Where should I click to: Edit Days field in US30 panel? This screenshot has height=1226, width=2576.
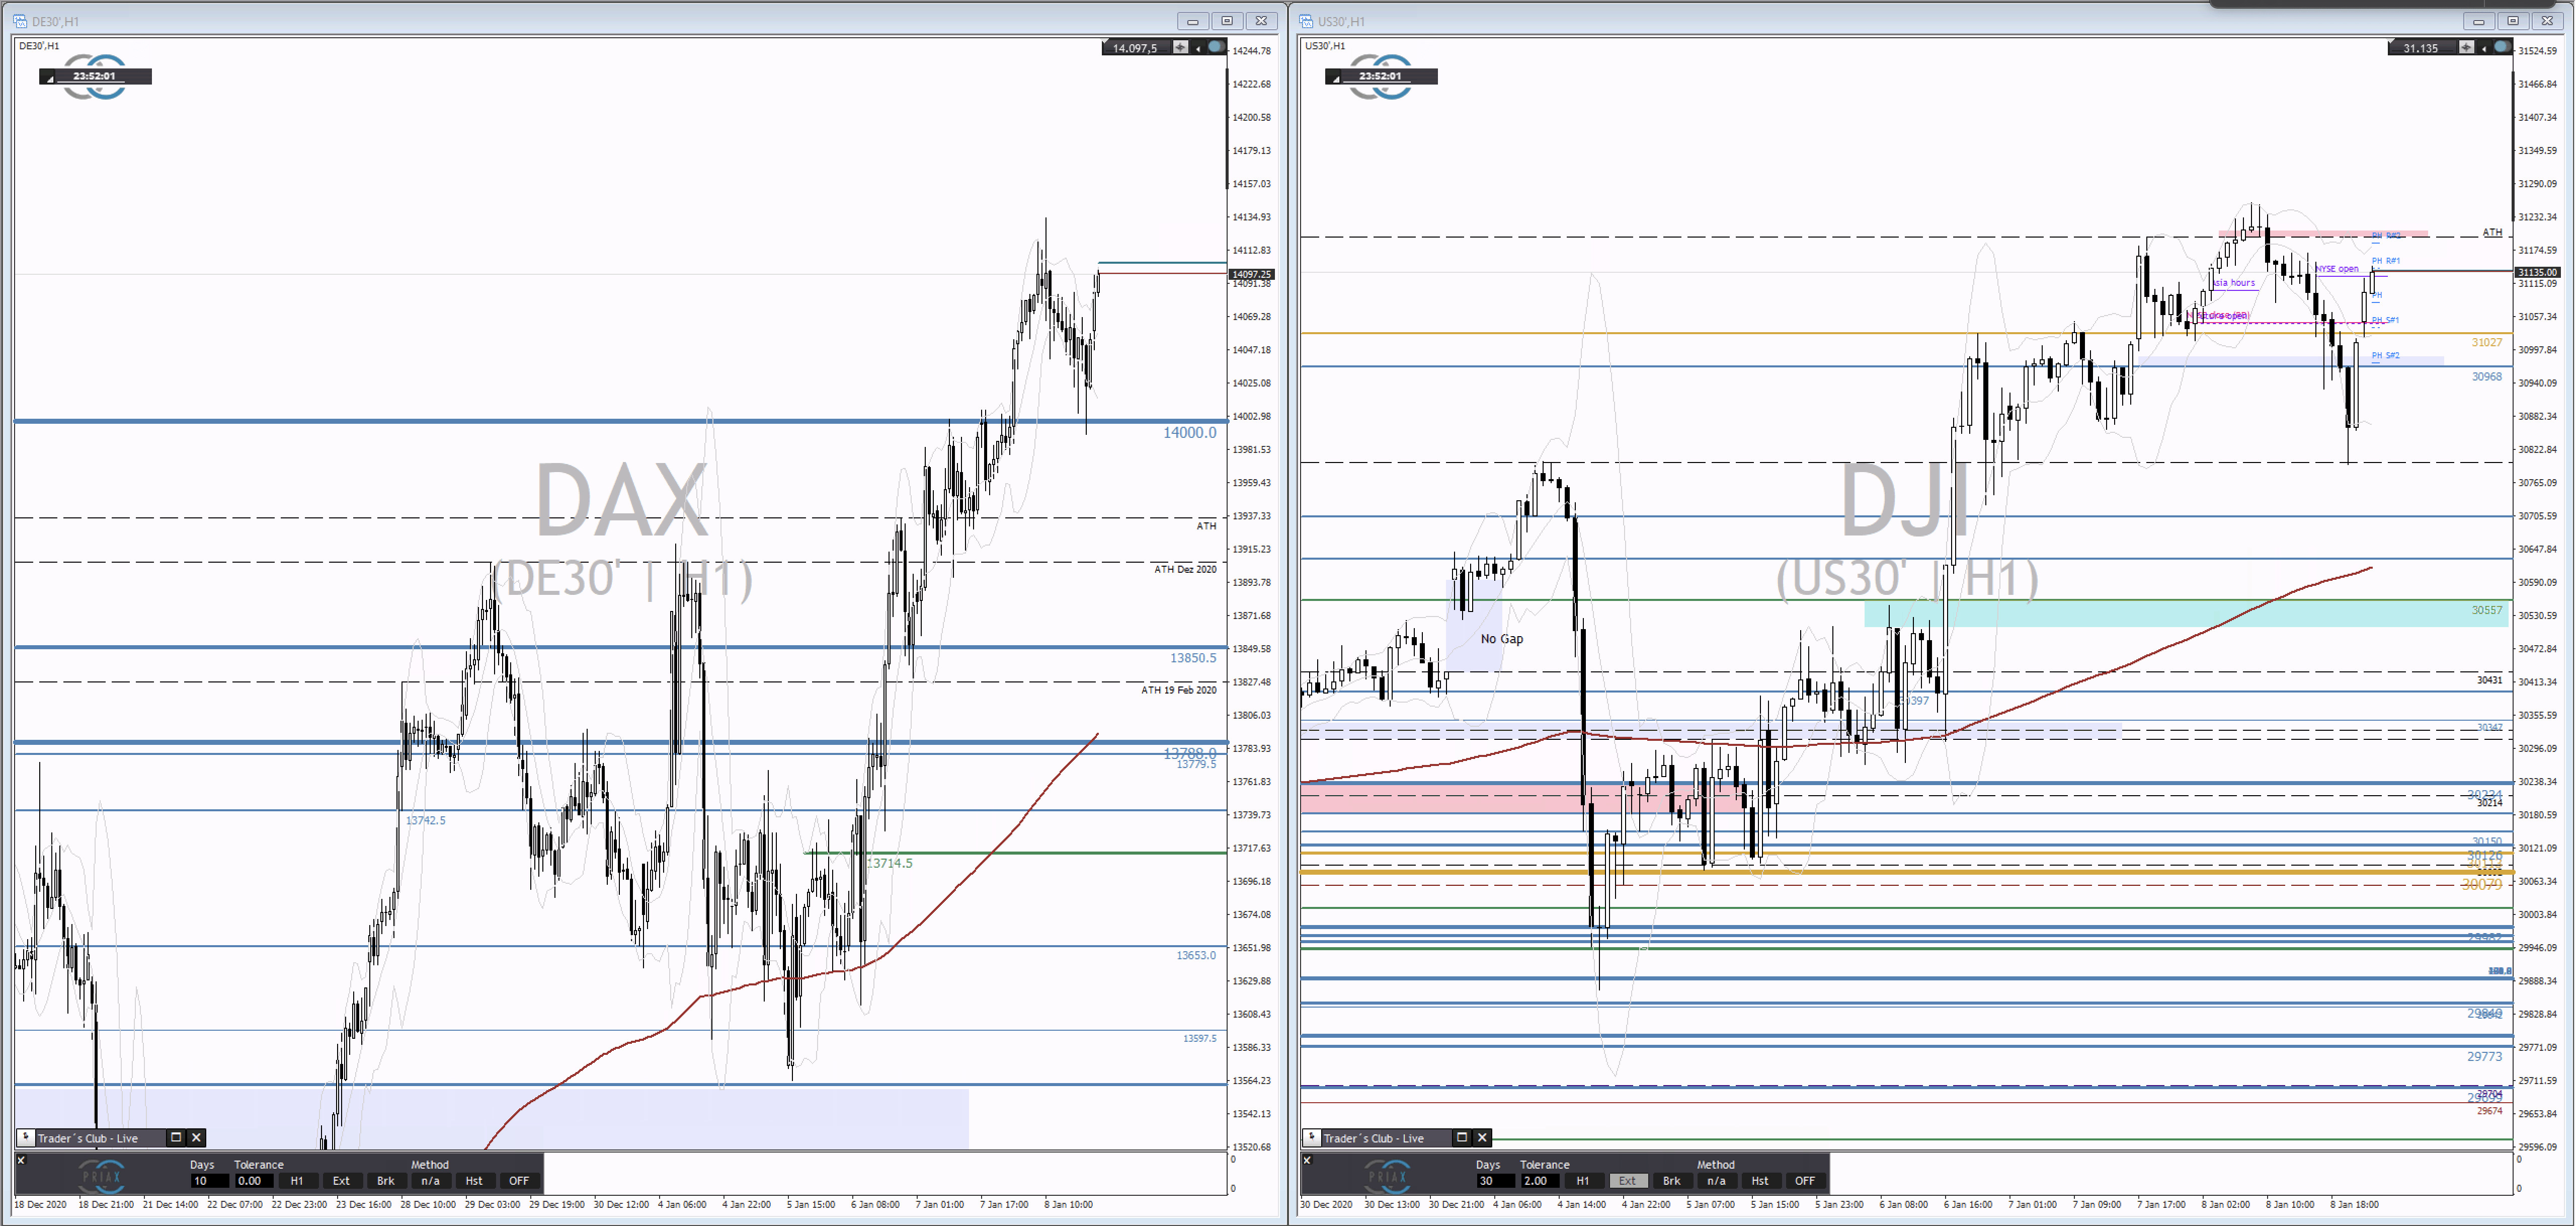[1495, 1181]
